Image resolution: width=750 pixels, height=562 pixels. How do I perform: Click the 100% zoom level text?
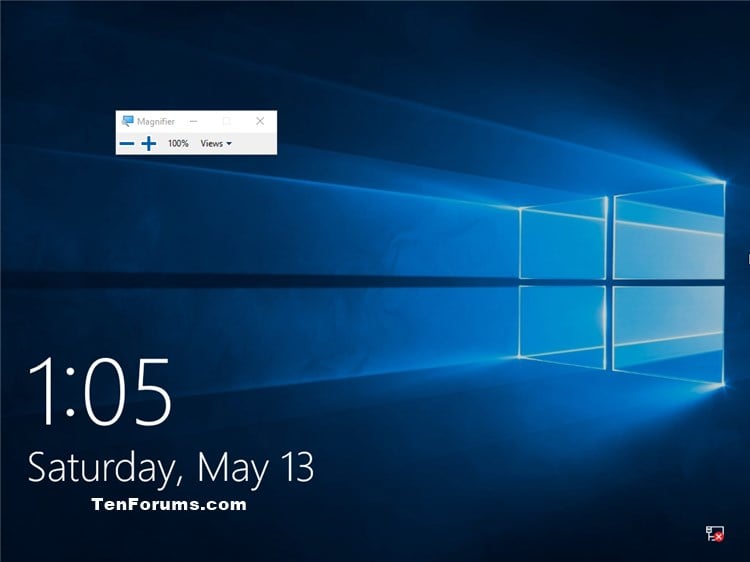click(x=178, y=143)
